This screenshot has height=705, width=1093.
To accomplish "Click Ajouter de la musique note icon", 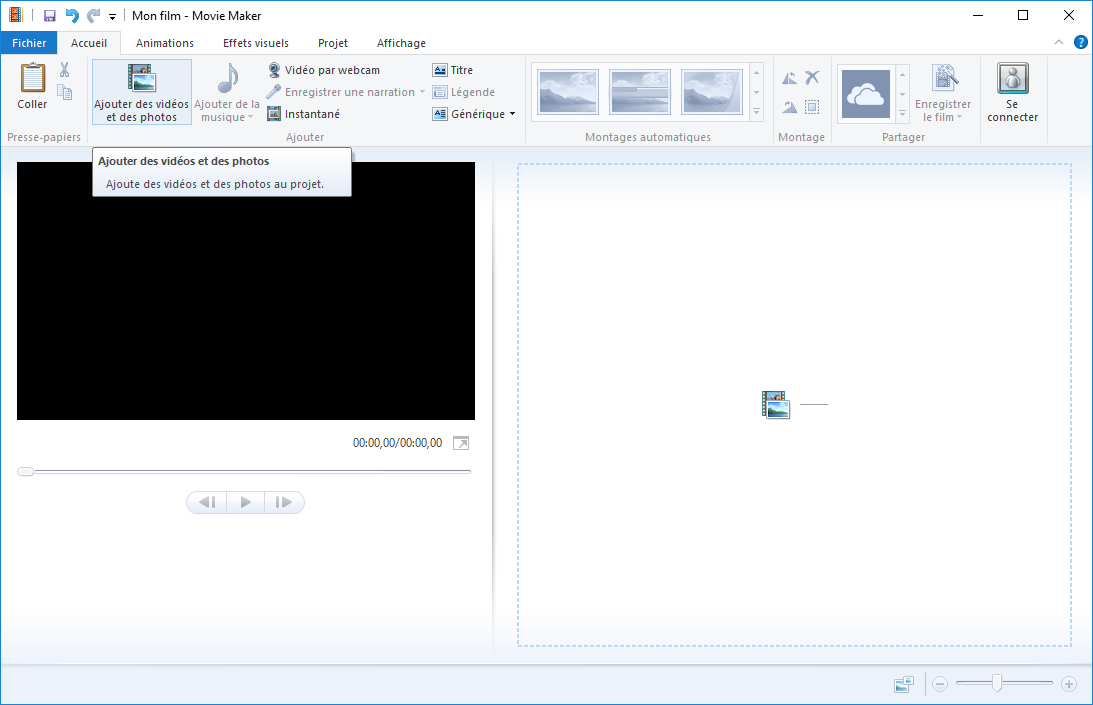I will pos(227,78).
